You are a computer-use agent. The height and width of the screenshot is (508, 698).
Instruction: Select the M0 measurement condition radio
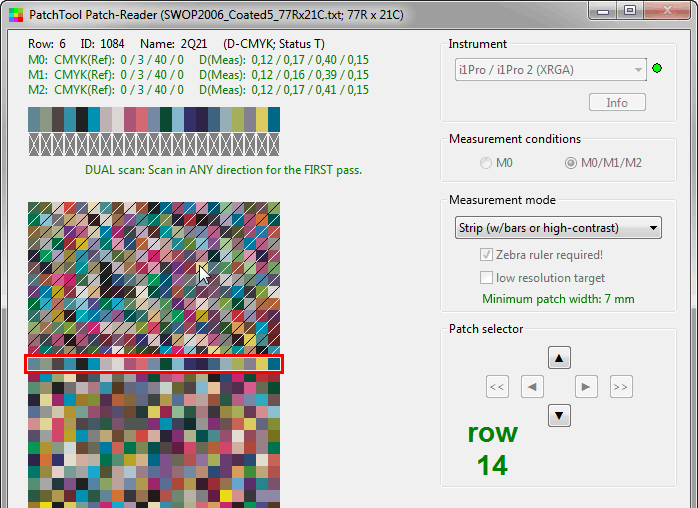tap(487, 163)
